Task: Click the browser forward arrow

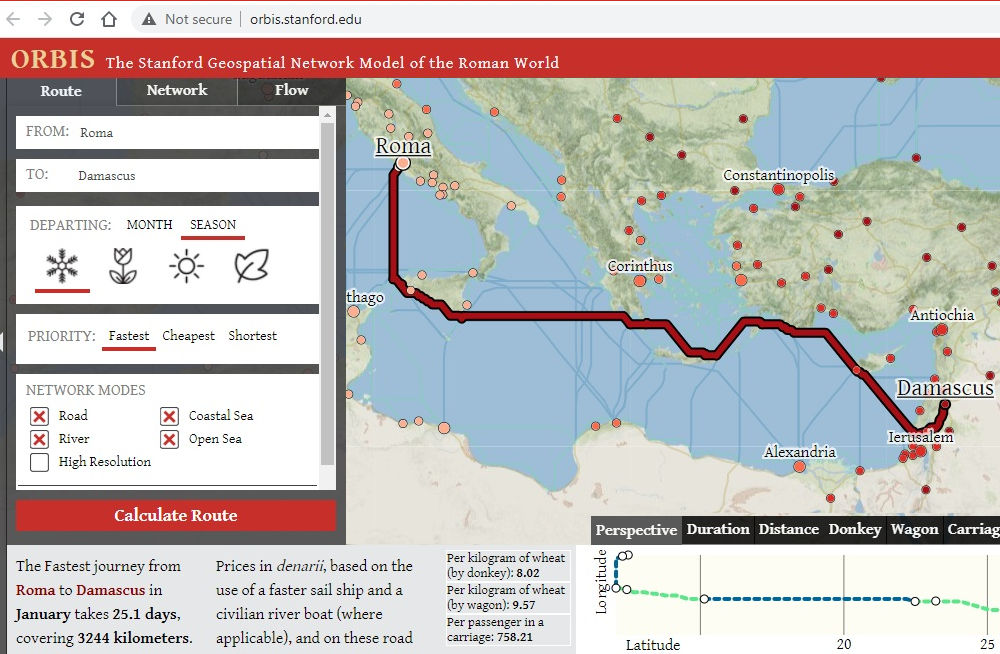Action: [x=45, y=19]
